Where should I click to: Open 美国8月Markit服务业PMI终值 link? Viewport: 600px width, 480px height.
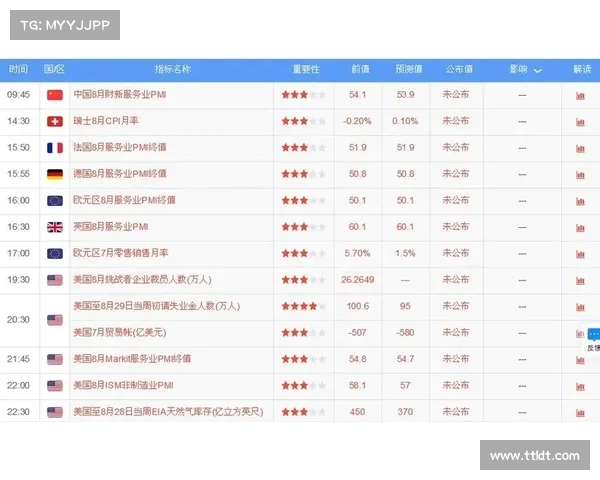[132, 359]
